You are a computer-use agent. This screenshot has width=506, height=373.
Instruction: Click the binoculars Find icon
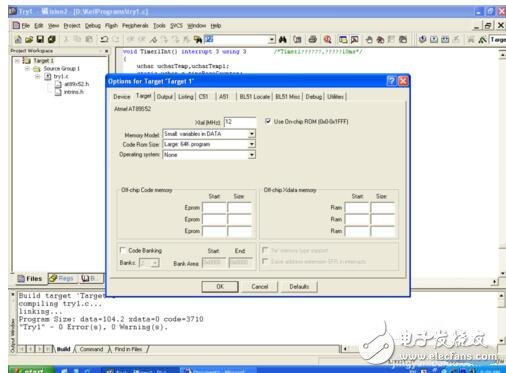coord(283,39)
